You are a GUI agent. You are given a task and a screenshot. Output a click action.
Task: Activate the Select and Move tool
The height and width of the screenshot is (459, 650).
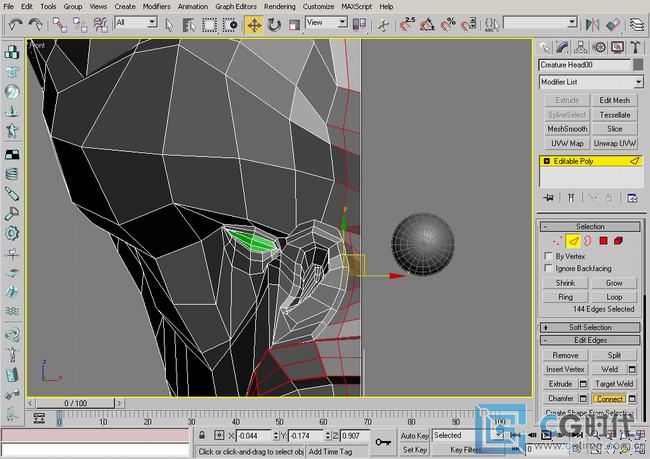254,25
